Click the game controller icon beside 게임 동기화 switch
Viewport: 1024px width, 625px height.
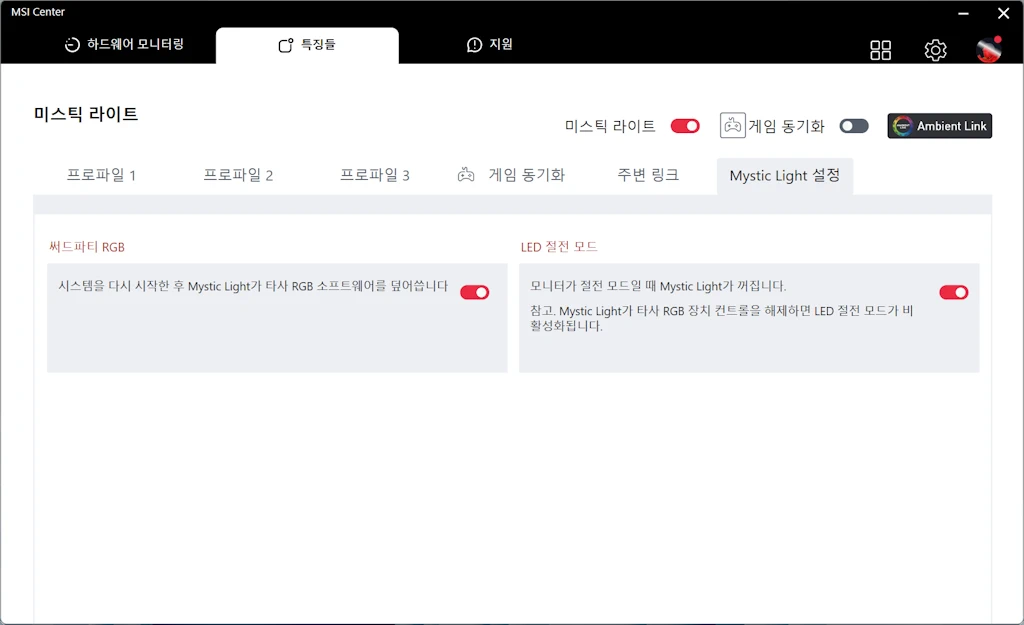pyautogui.click(x=733, y=125)
